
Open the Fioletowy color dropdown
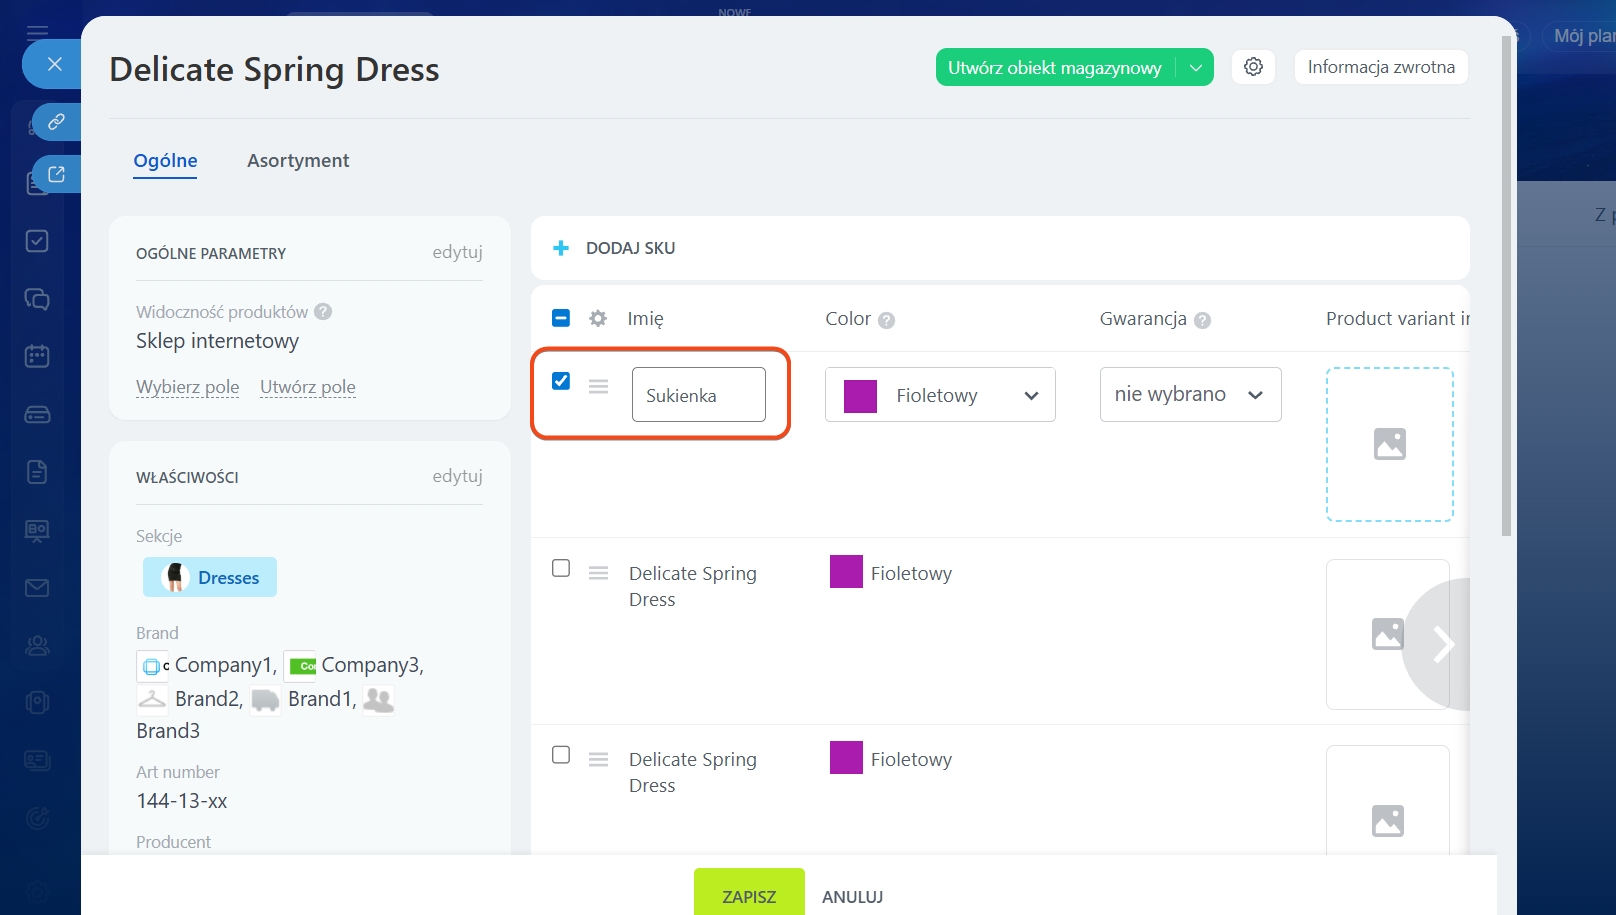pyautogui.click(x=939, y=395)
